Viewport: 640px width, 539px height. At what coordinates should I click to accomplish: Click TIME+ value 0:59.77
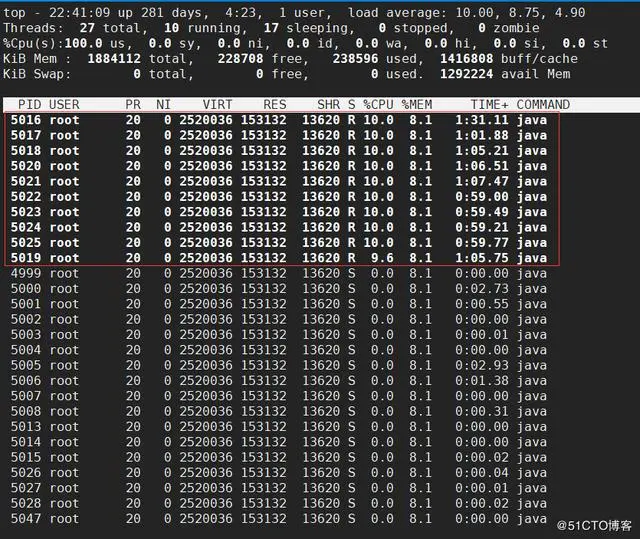(x=482, y=242)
